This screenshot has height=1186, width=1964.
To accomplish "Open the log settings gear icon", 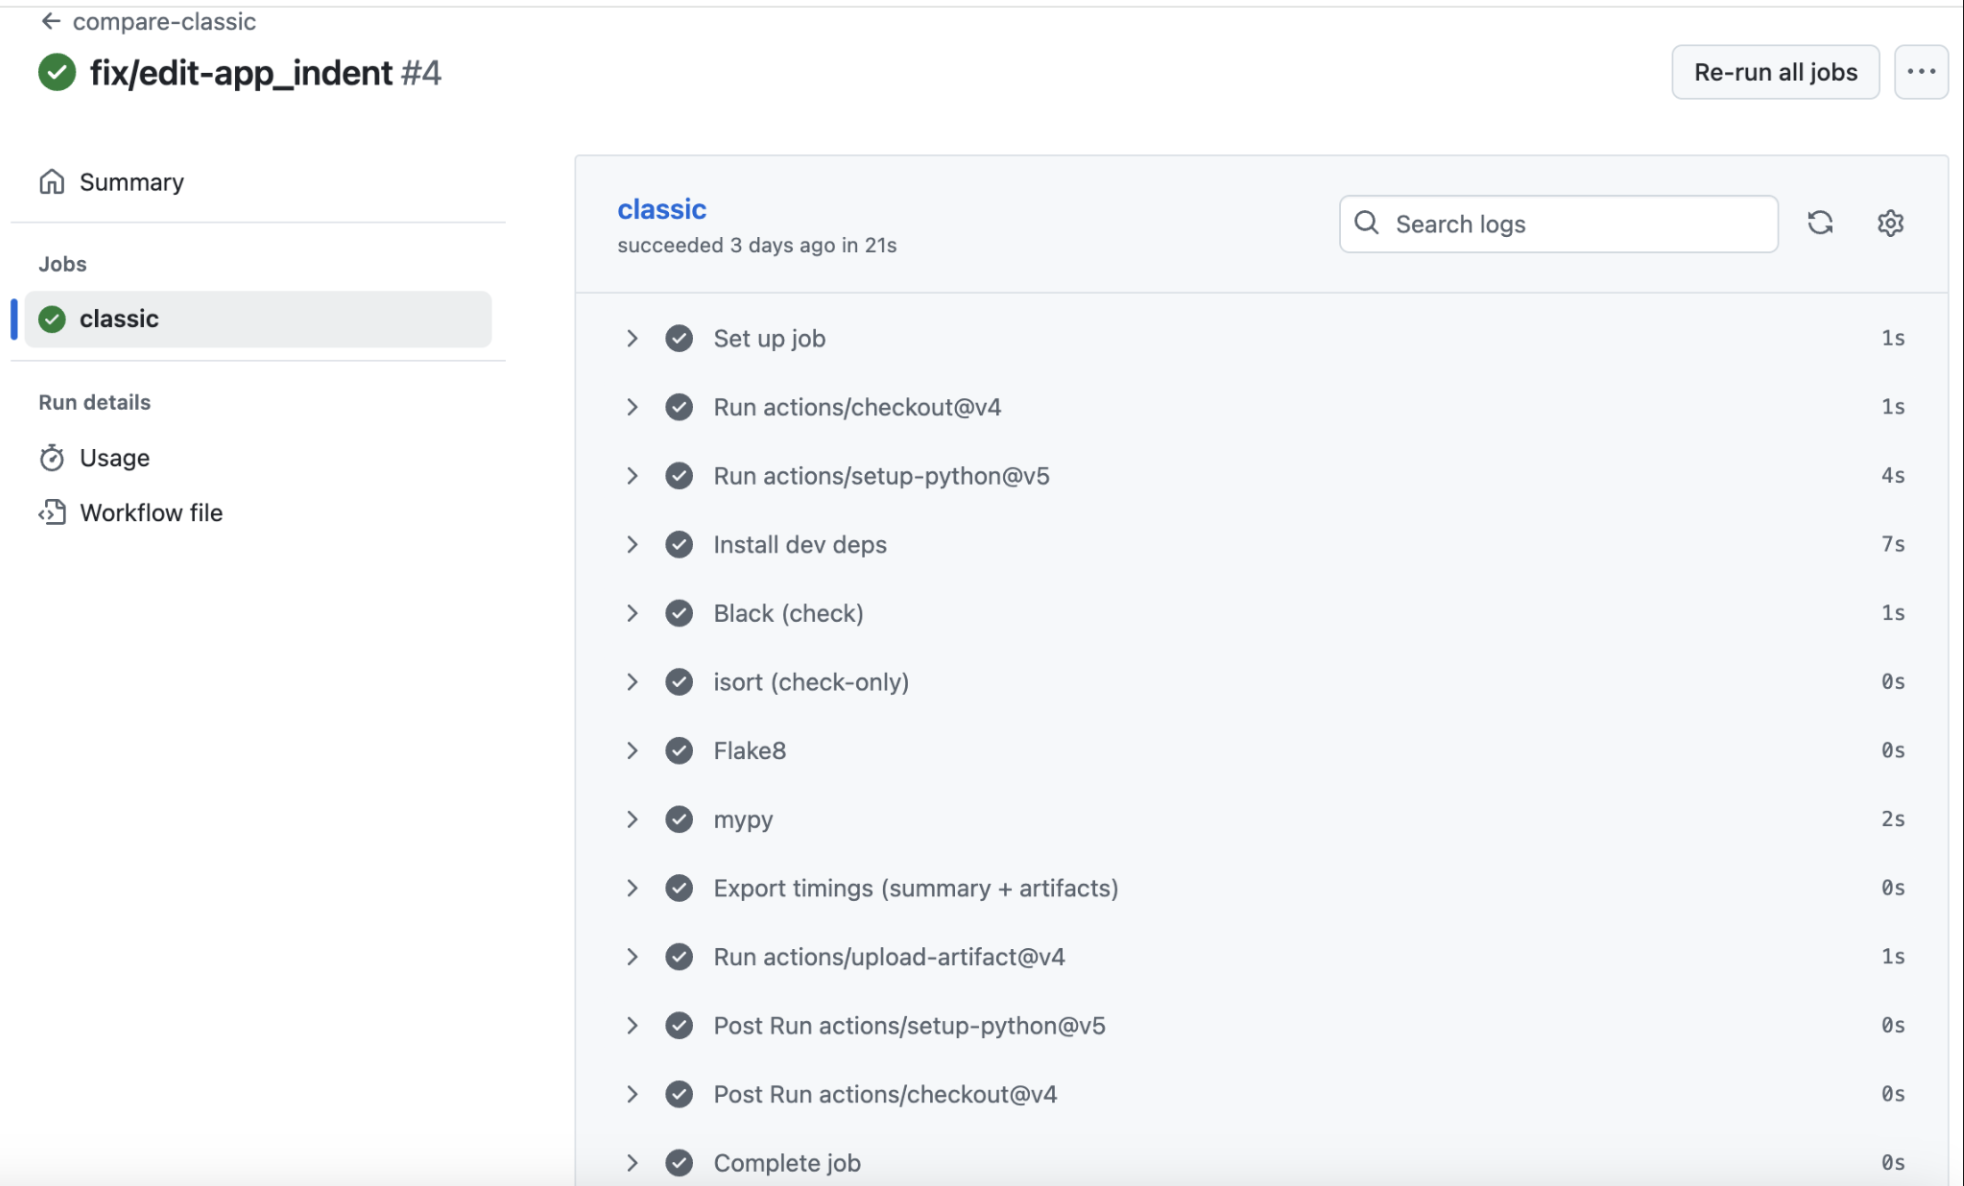I will click(x=1889, y=223).
